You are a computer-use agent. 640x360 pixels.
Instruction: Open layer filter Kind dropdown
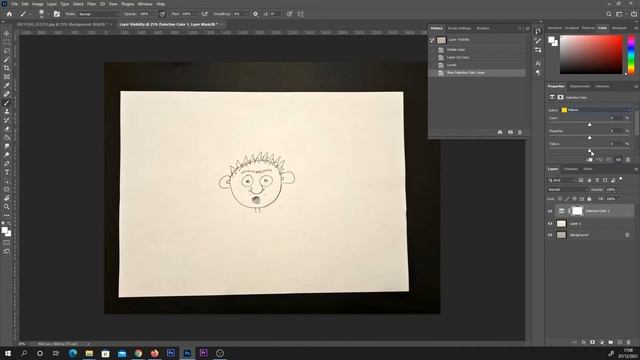coord(561,180)
